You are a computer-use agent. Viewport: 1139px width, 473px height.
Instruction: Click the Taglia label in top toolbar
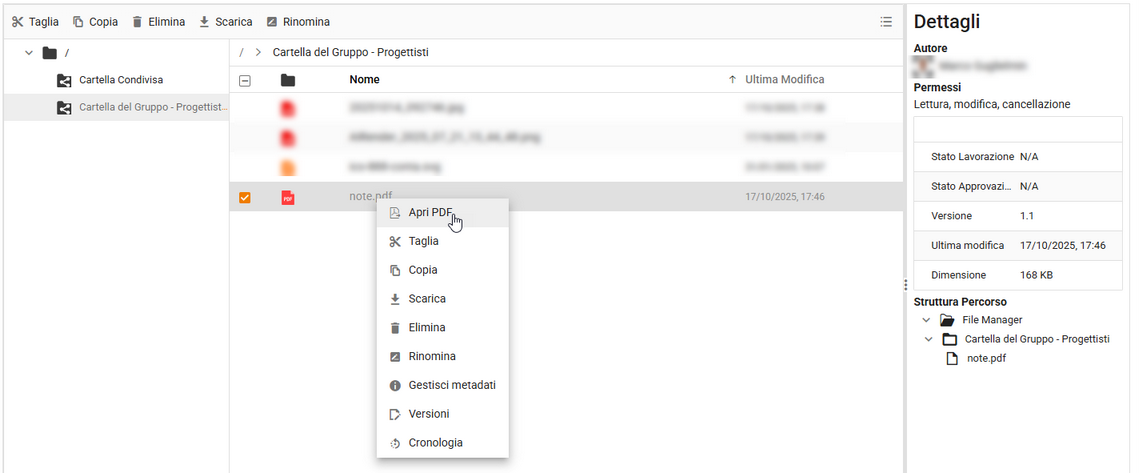click(44, 22)
